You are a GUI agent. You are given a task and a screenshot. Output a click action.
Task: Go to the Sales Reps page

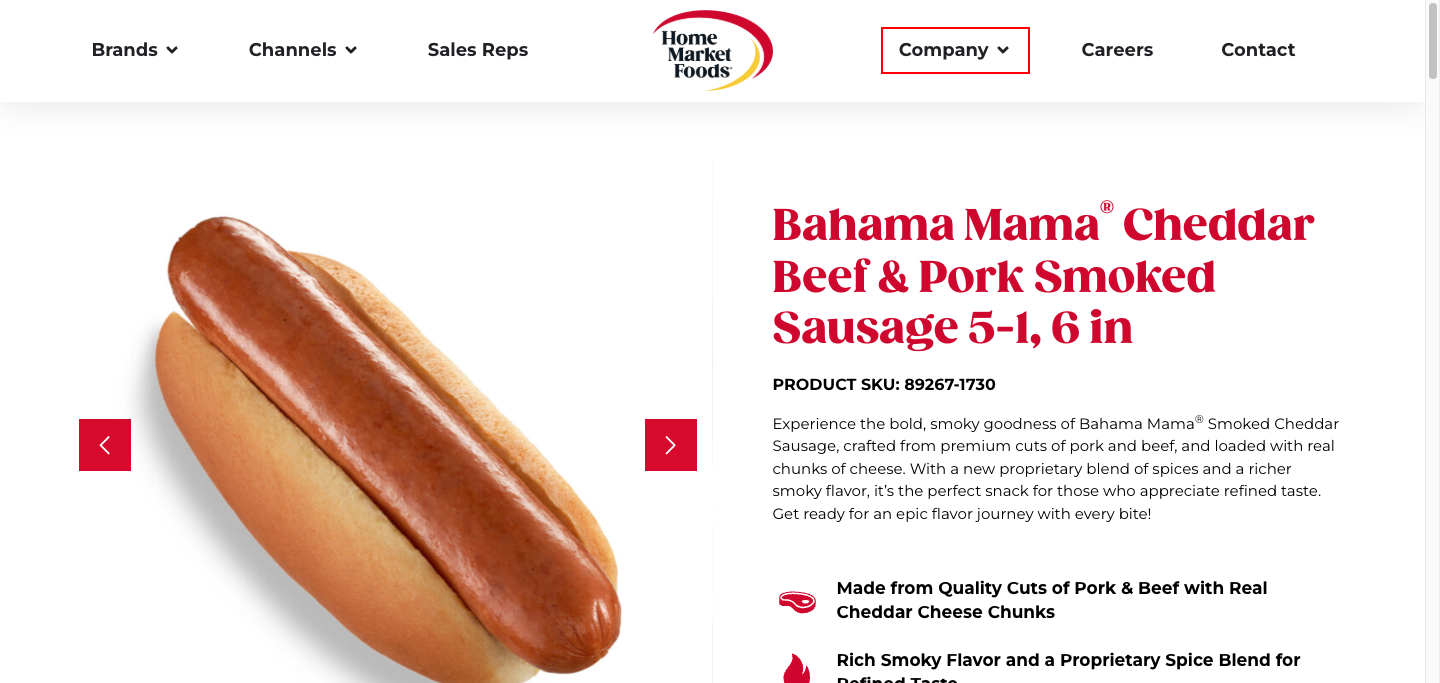pyautogui.click(x=478, y=50)
